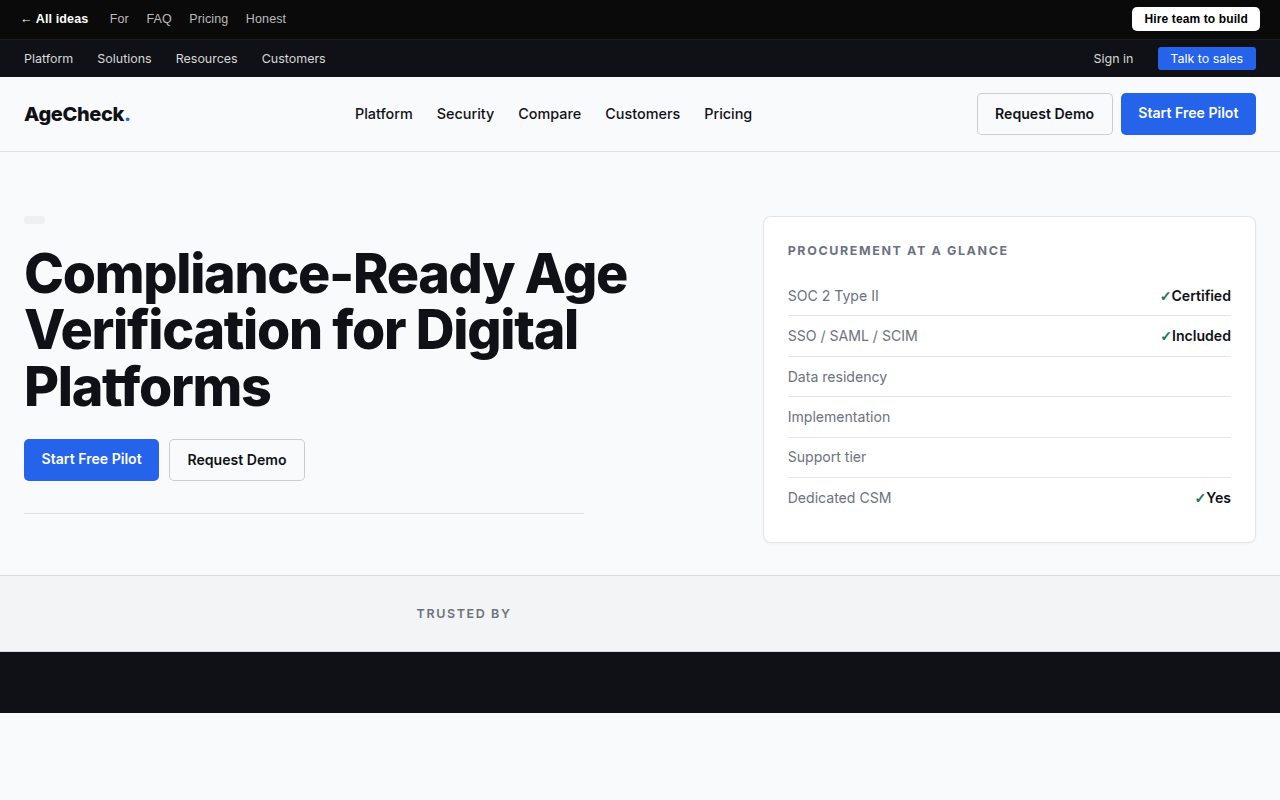Click the Talk to sales button
The width and height of the screenshot is (1280, 800).
coord(1207,59)
